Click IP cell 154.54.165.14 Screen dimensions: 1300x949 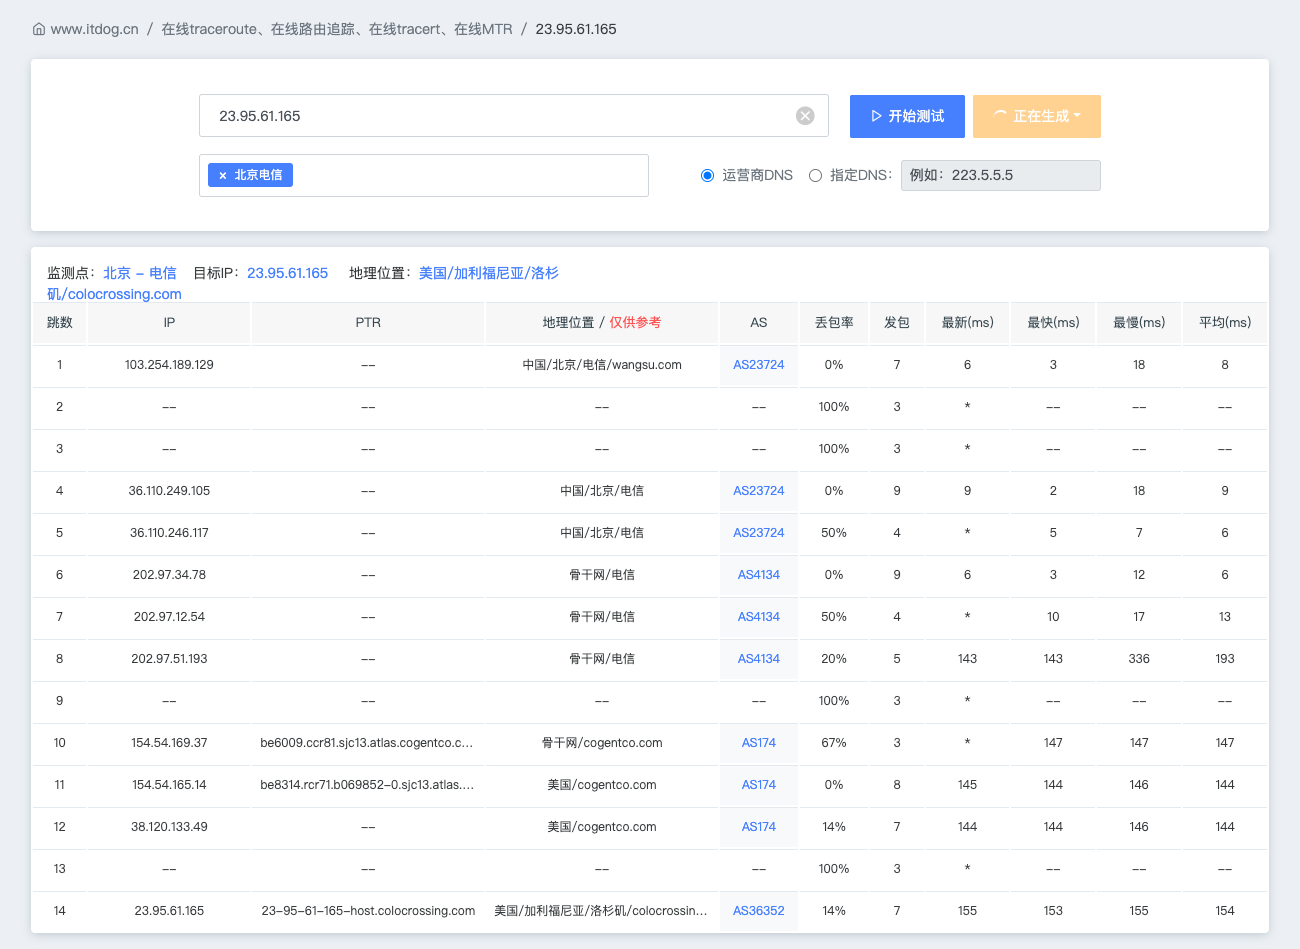[169, 785]
